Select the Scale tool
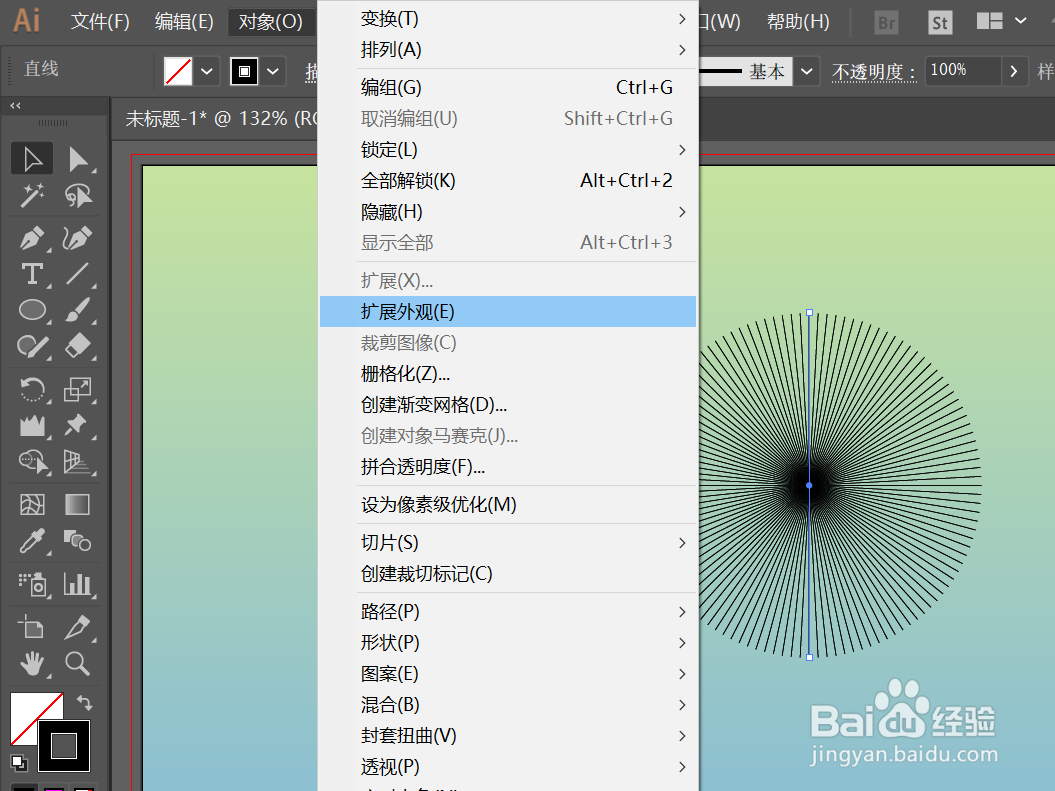This screenshot has width=1055, height=791. pyautogui.click(x=78, y=389)
